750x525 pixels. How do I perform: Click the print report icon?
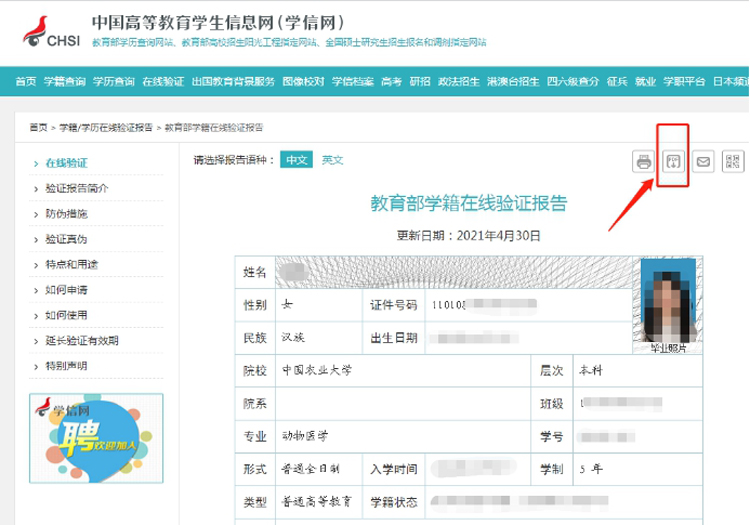click(x=644, y=162)
